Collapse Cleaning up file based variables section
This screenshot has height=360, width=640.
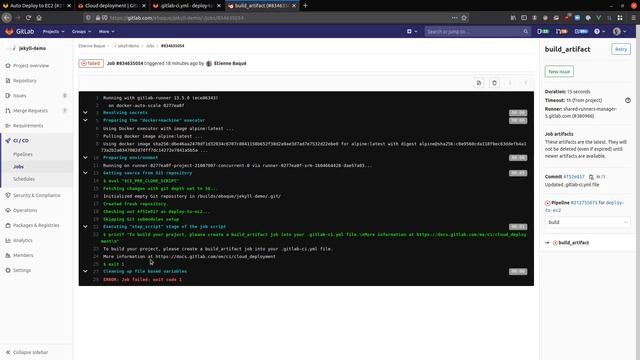[85, 271]
